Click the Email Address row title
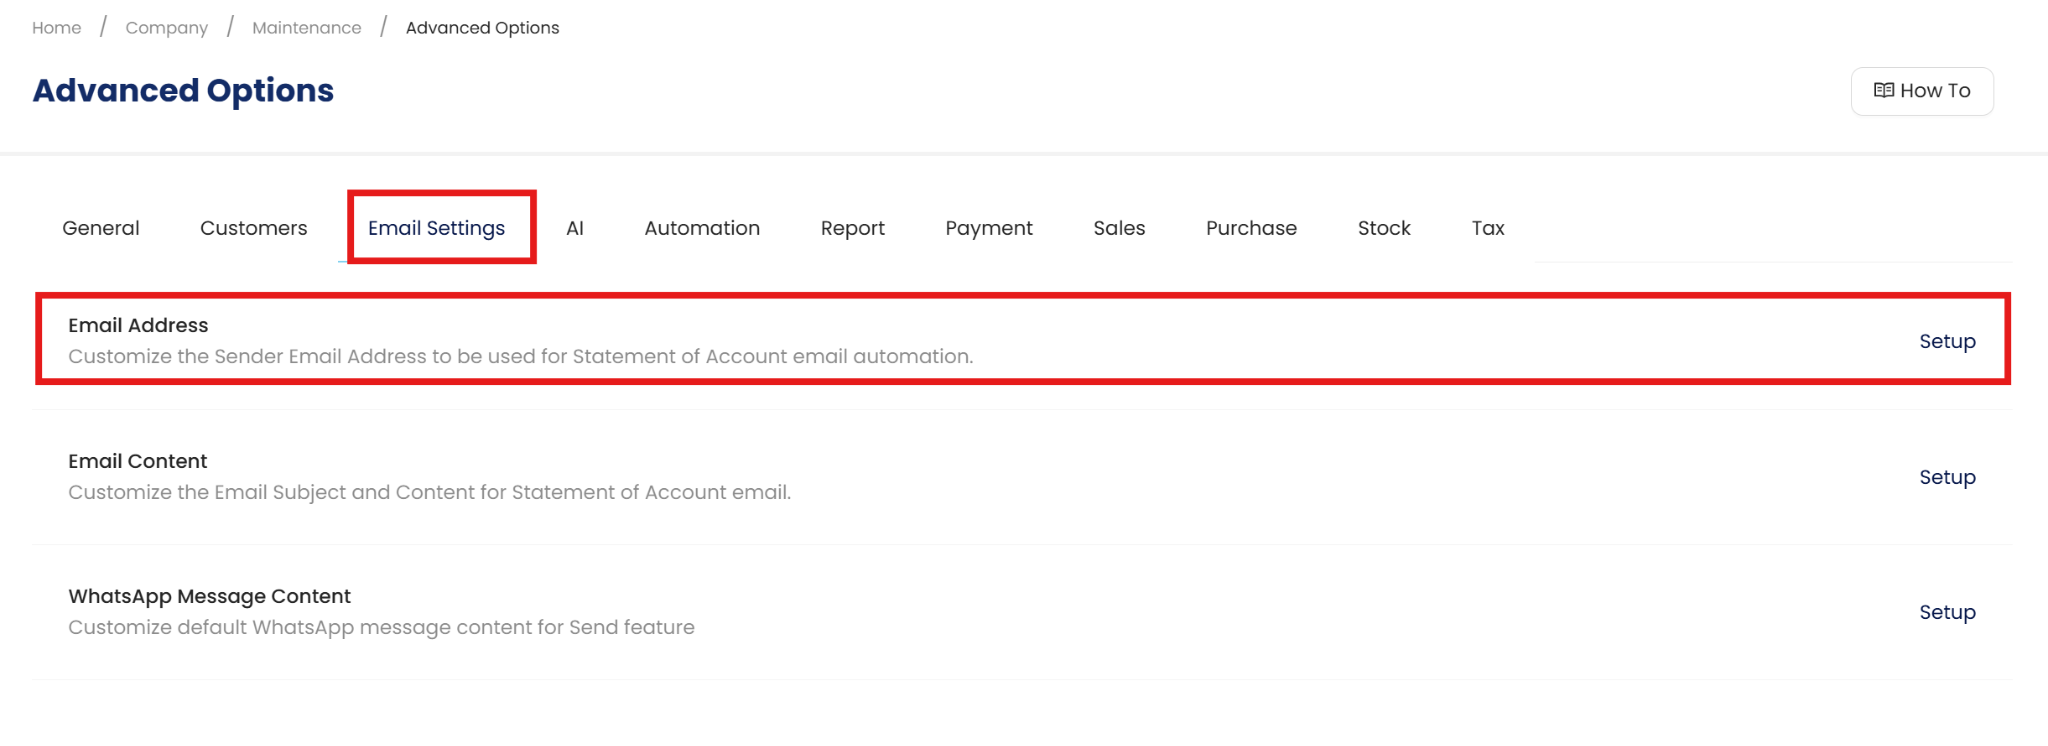 tap(138, 325)
